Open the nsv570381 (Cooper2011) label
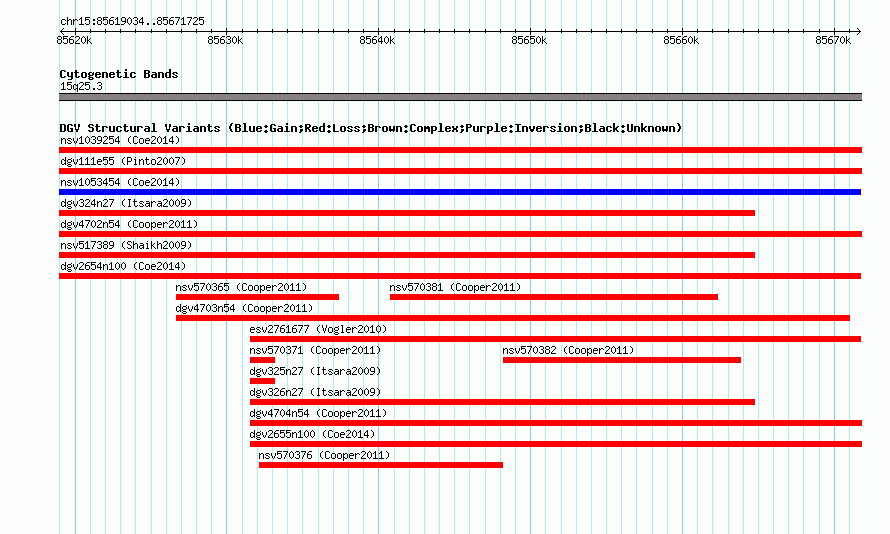 [x=455, y=287]
